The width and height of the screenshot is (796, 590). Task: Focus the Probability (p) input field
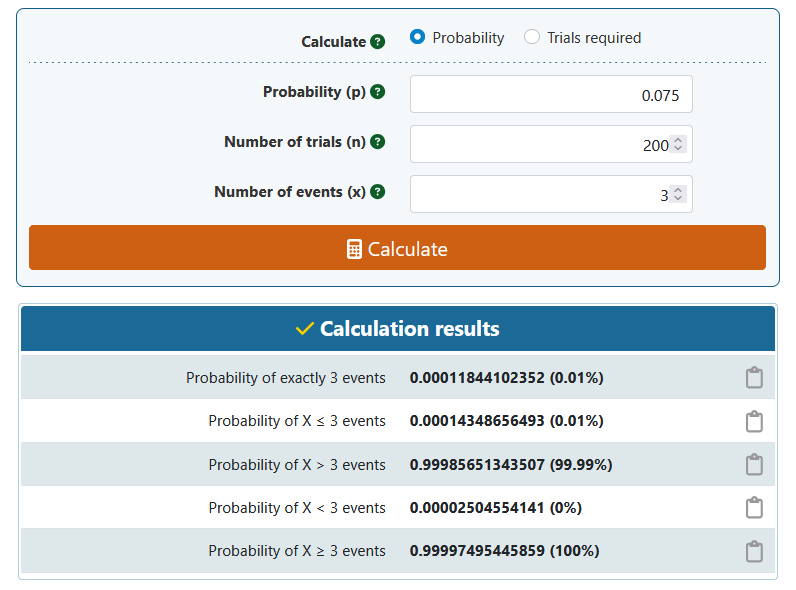click(551, 94)
